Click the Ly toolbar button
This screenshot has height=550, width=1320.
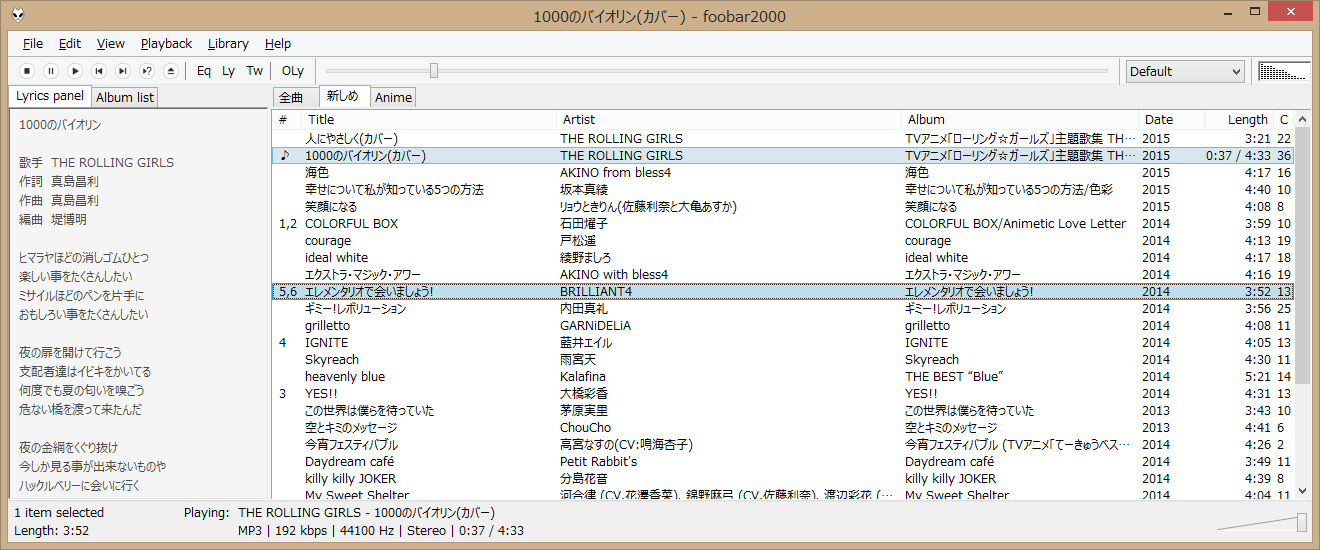(x=229, y=71)
